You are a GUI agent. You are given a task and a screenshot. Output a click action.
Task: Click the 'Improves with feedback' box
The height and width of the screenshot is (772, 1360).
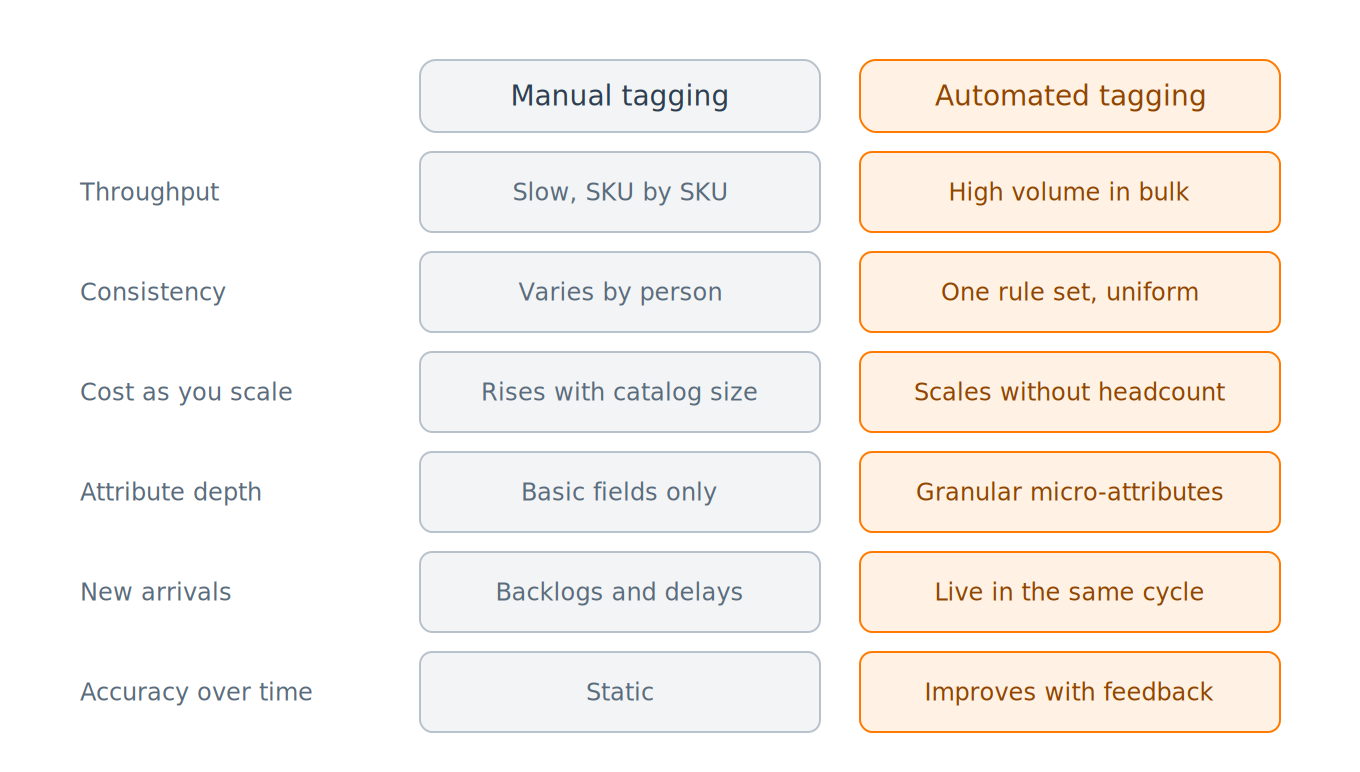1070,692
